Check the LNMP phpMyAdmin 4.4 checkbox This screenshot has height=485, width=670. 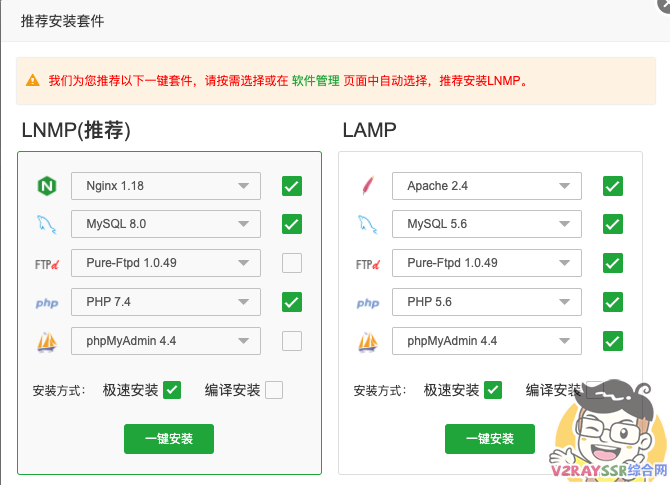tap(292, 342)
